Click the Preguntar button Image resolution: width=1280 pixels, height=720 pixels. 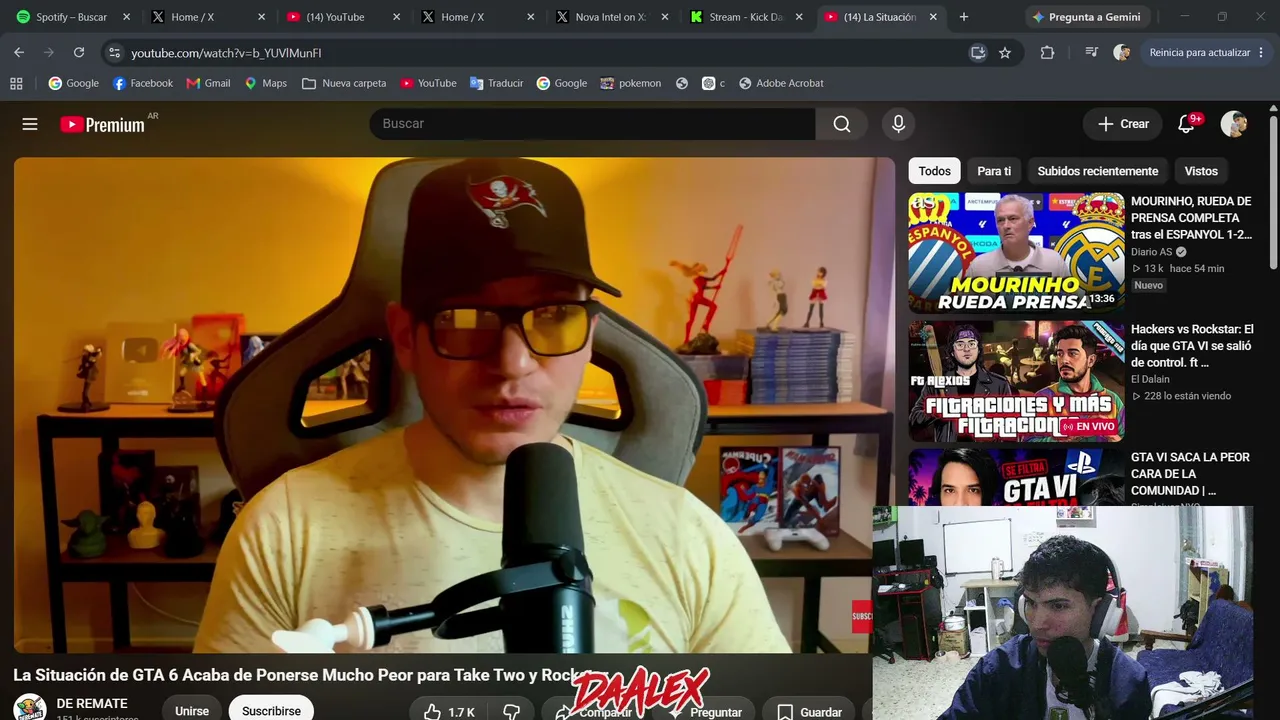(x=704, y=711)
